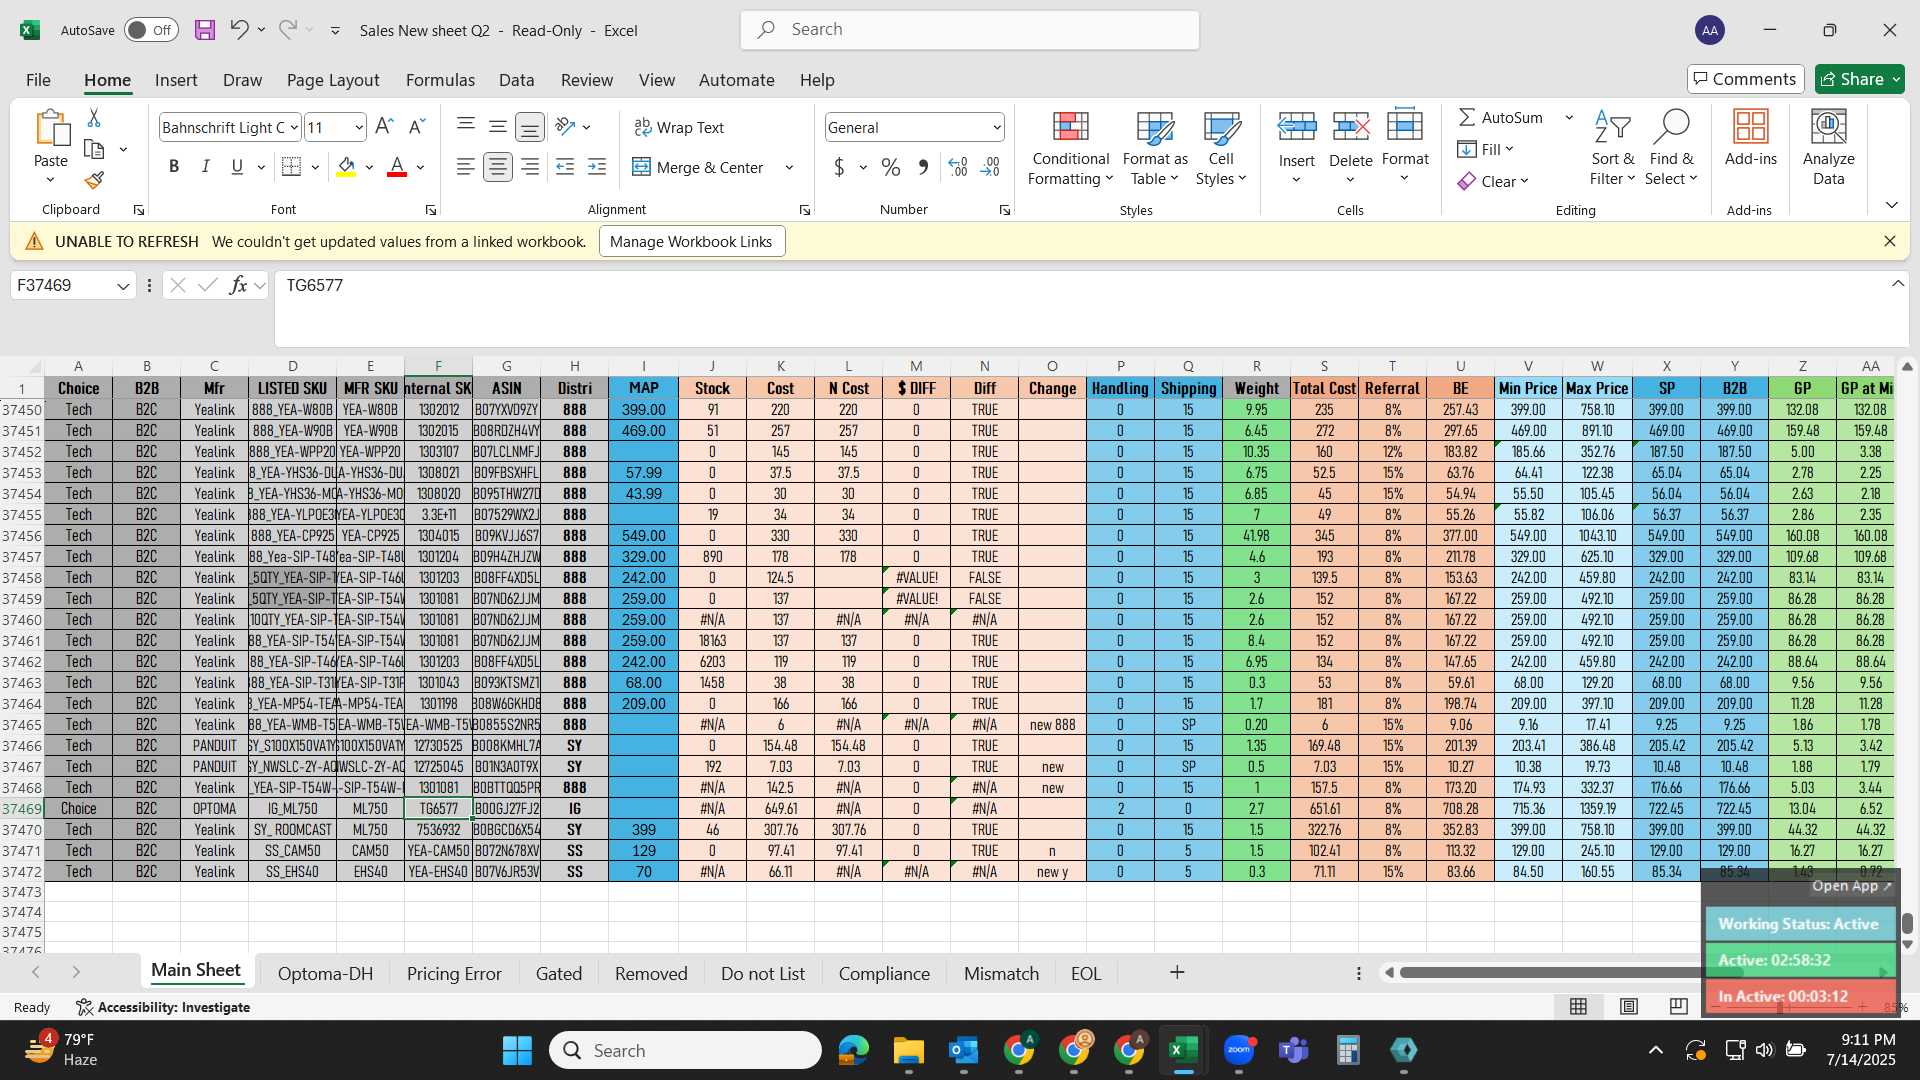1920x1080 pixels.
Task: Click the Undo arrow icon
Action: point(238,30)
